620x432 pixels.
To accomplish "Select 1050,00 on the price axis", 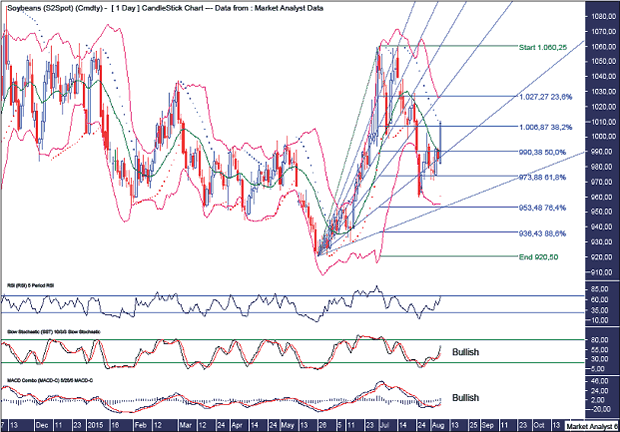I will coord(603,62).
